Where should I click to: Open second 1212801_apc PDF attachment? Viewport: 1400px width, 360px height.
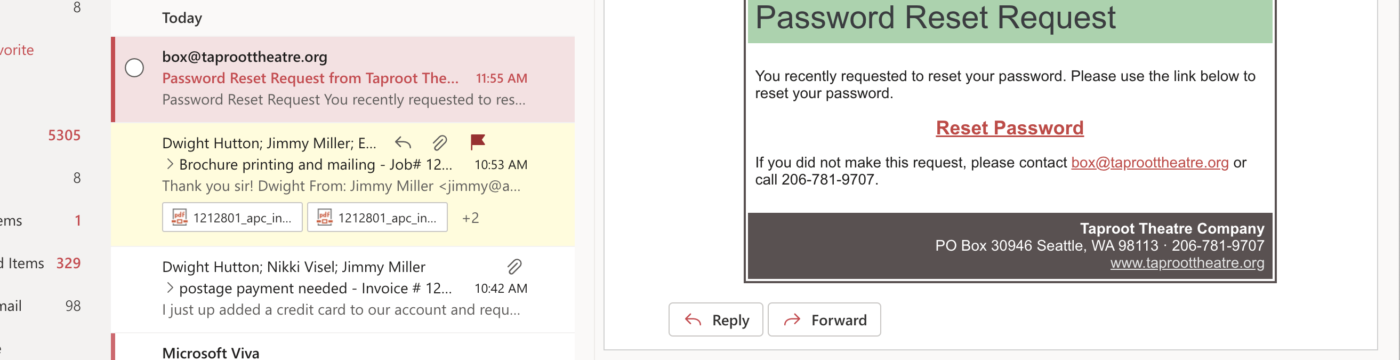tap(377, 217)
